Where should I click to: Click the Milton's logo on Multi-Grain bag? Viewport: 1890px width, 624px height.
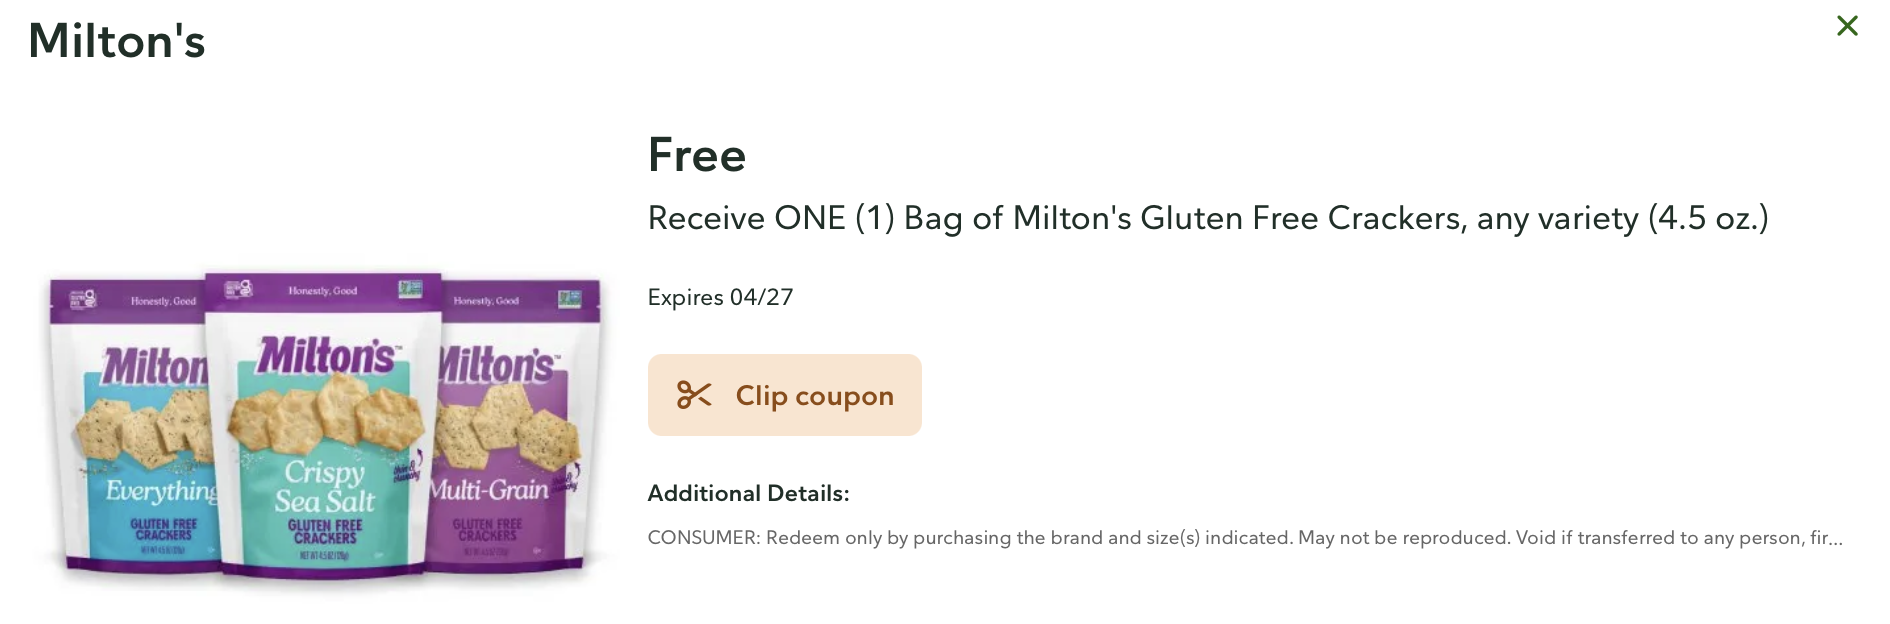pos(497,365)
